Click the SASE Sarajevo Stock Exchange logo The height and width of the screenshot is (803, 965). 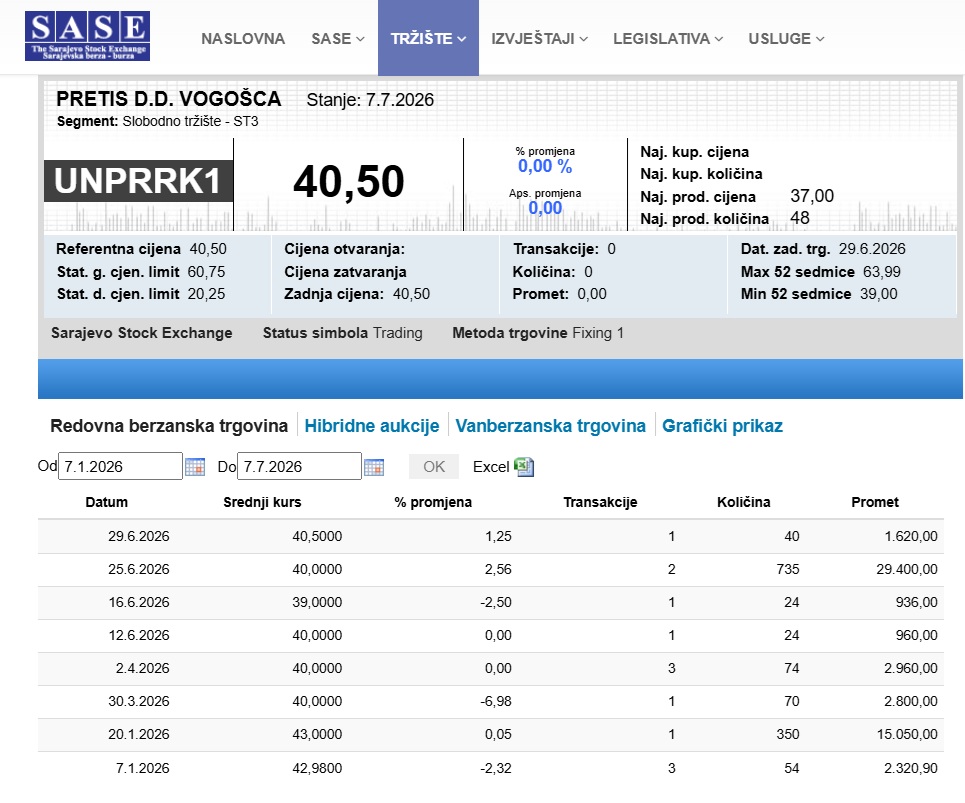[x=87, y=36]
